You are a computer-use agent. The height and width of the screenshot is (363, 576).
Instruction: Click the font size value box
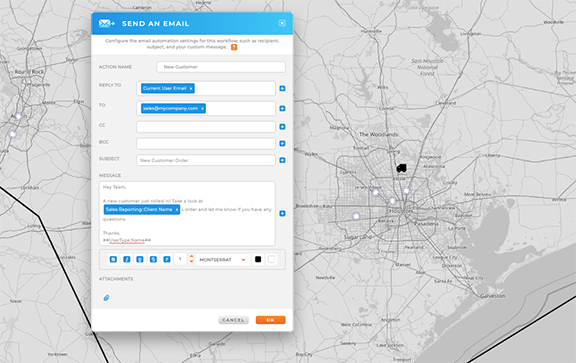(180, 259)
